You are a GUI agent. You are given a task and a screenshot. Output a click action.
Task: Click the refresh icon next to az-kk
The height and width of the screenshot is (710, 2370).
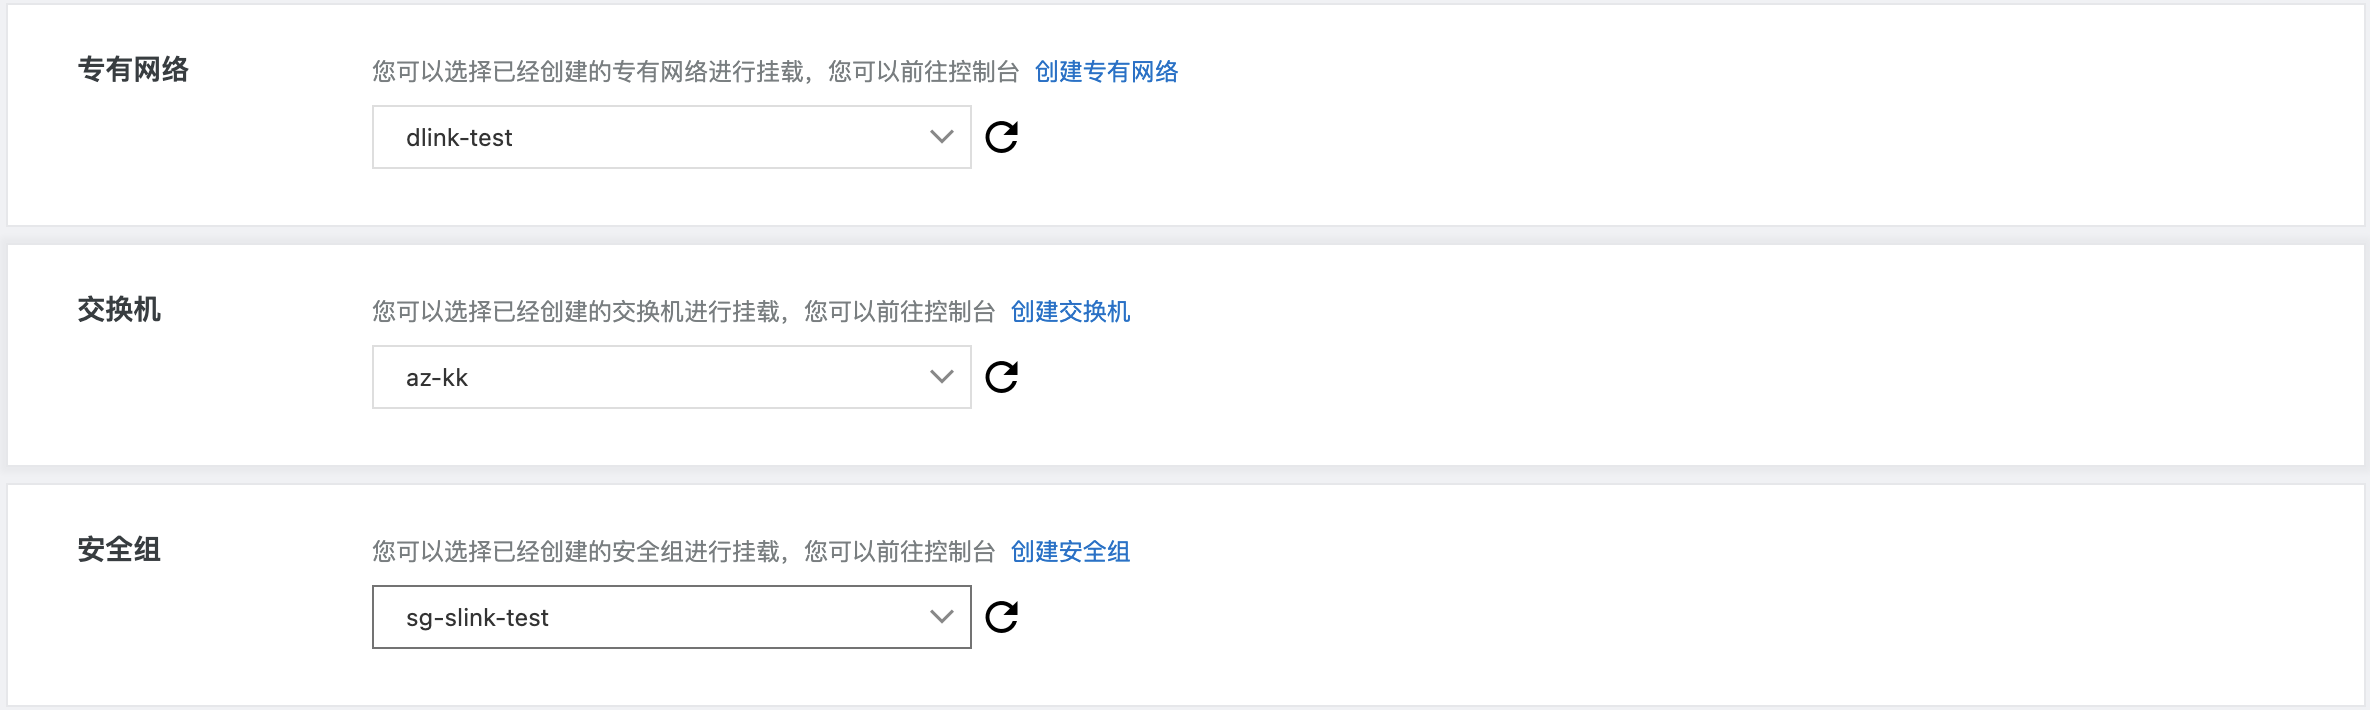(x=1003, y=377)
